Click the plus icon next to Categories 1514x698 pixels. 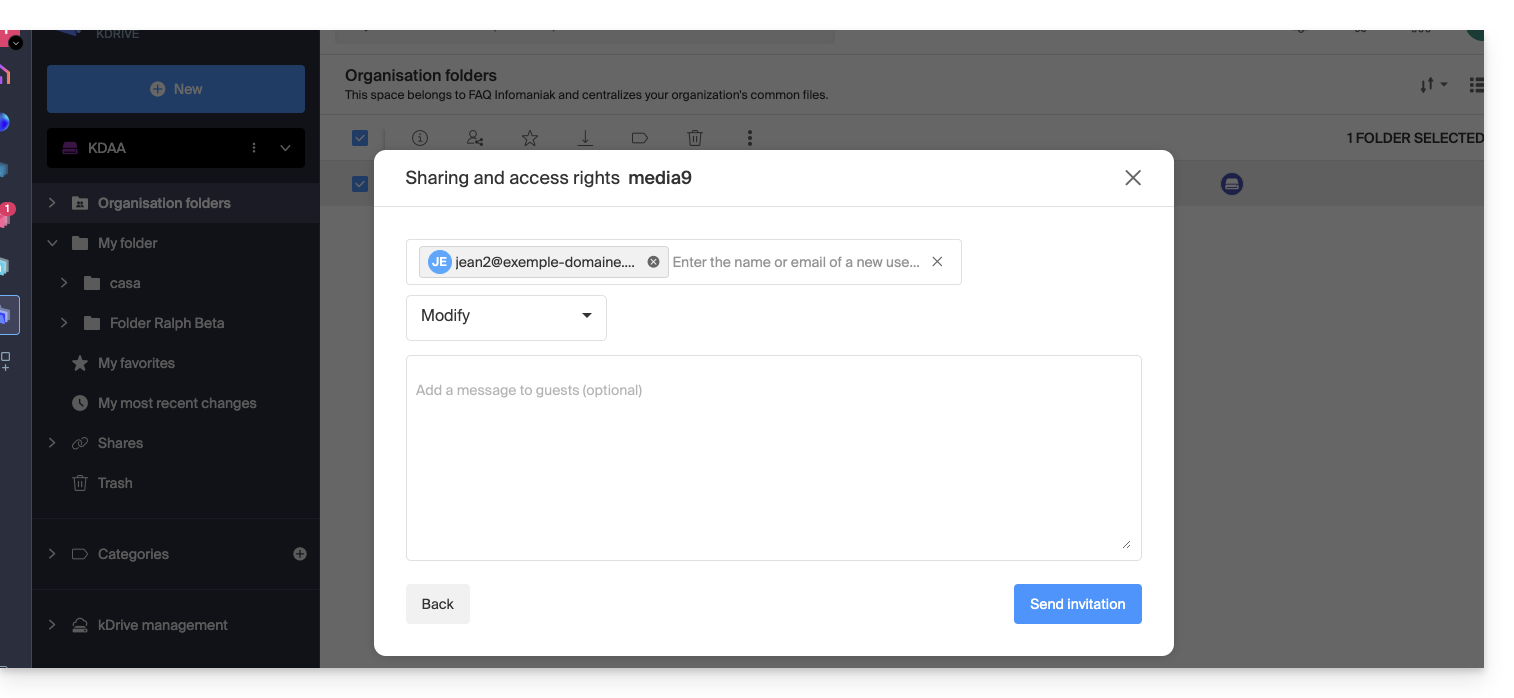click(x=300, y=554)
